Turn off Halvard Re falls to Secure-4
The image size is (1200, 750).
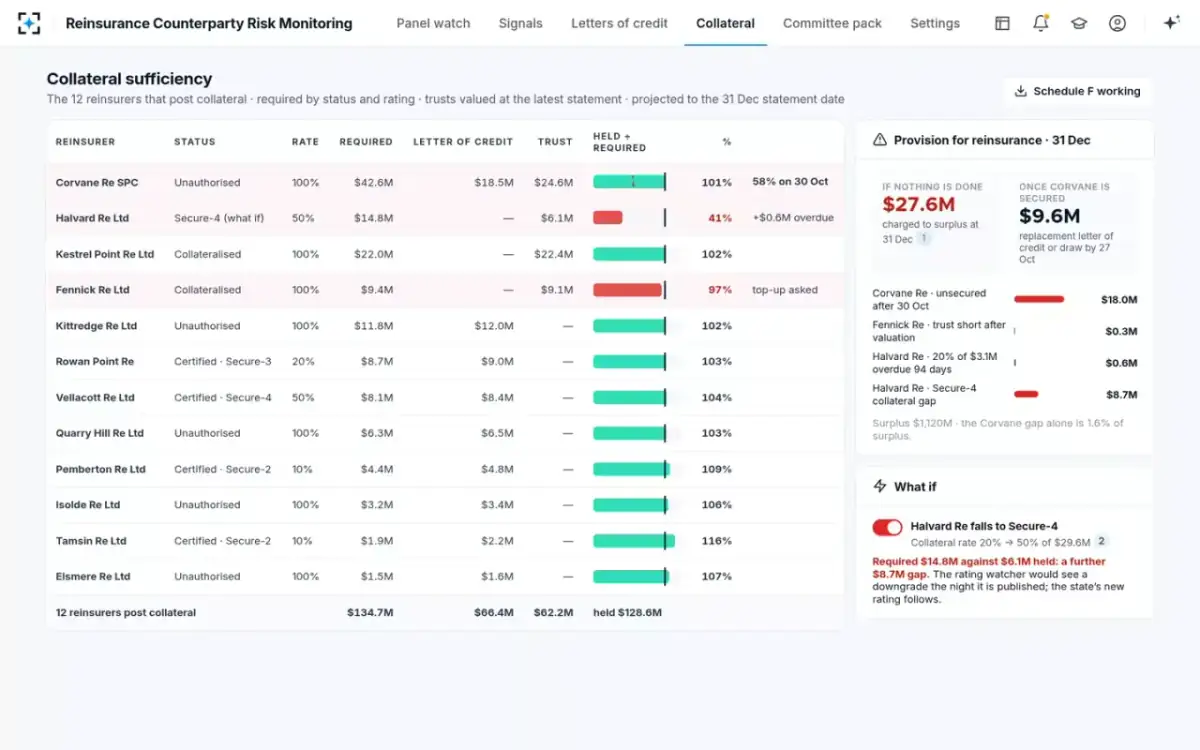[x=887, y=527]
